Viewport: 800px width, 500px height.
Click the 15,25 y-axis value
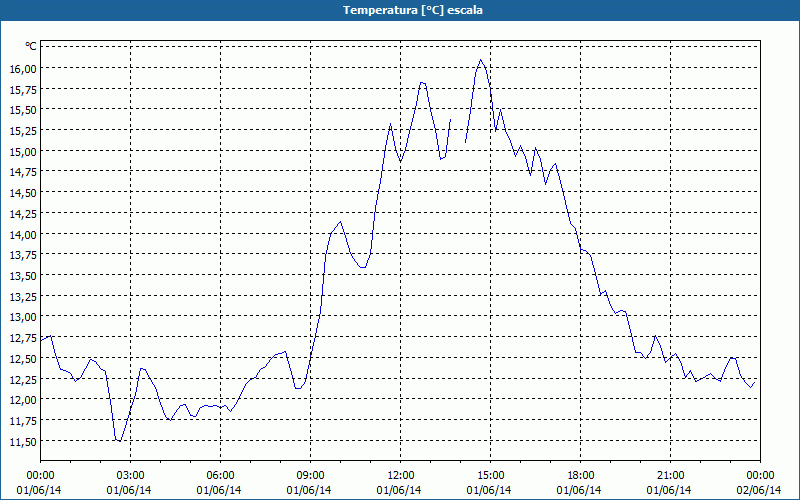(x=23, y=131)
